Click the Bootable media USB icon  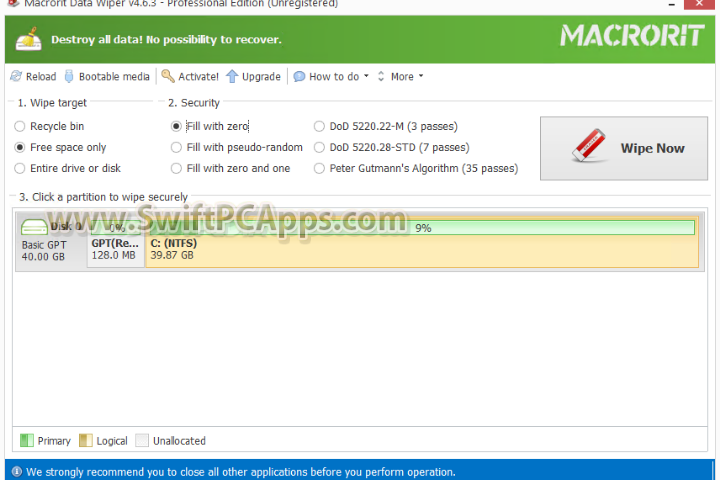[69, 76]
